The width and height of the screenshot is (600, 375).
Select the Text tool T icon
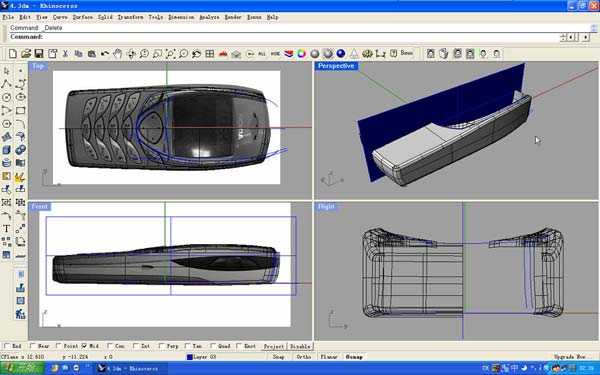[7, 229]
